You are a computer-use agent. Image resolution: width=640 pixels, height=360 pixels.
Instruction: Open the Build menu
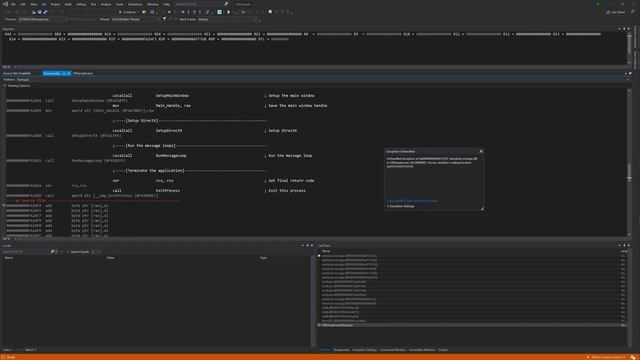pos(68,4)
